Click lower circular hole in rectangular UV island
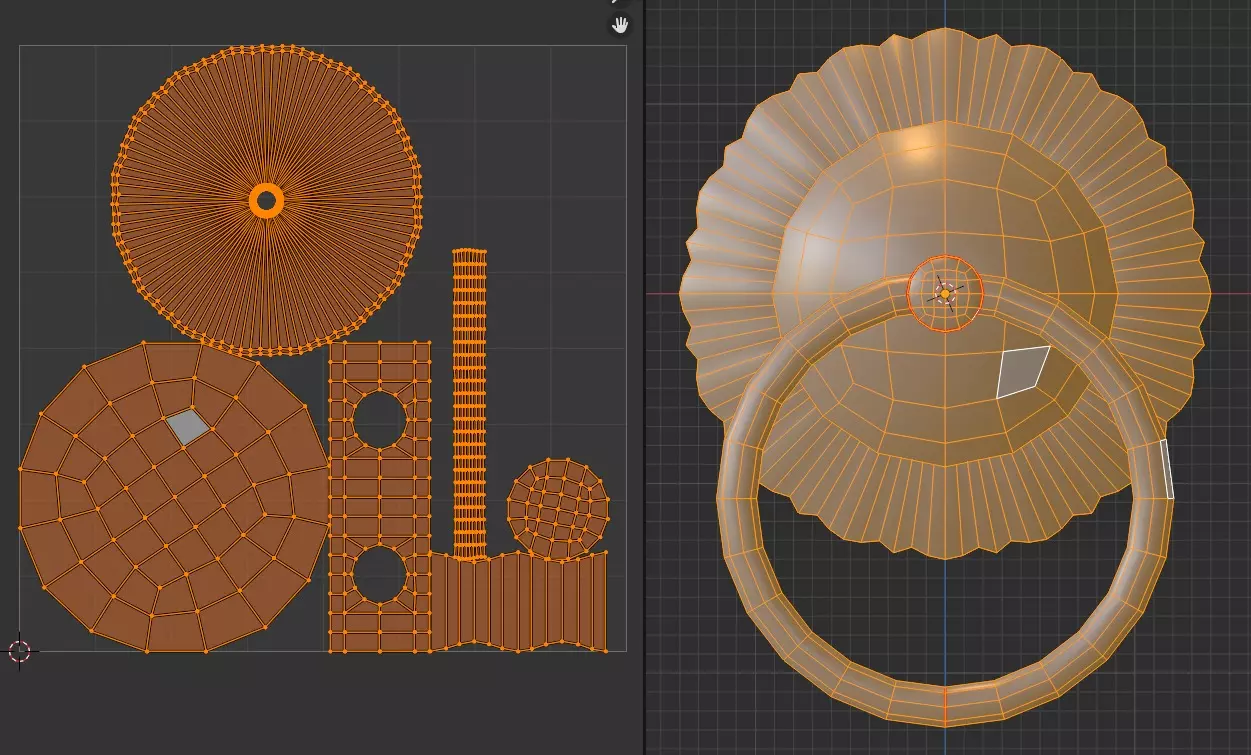The image size is (1251, 755). point(380,574)
